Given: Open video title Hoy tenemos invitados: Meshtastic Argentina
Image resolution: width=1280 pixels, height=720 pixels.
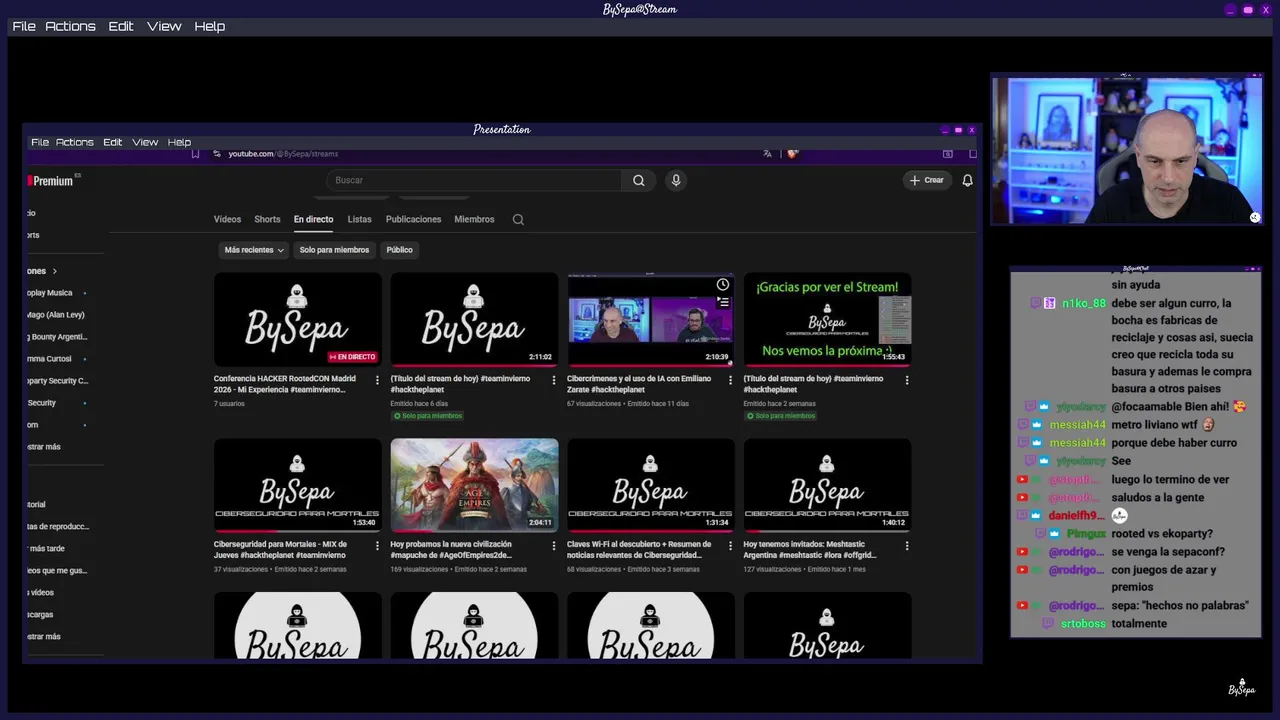Looking at the screenshot, I should [810, 550].
